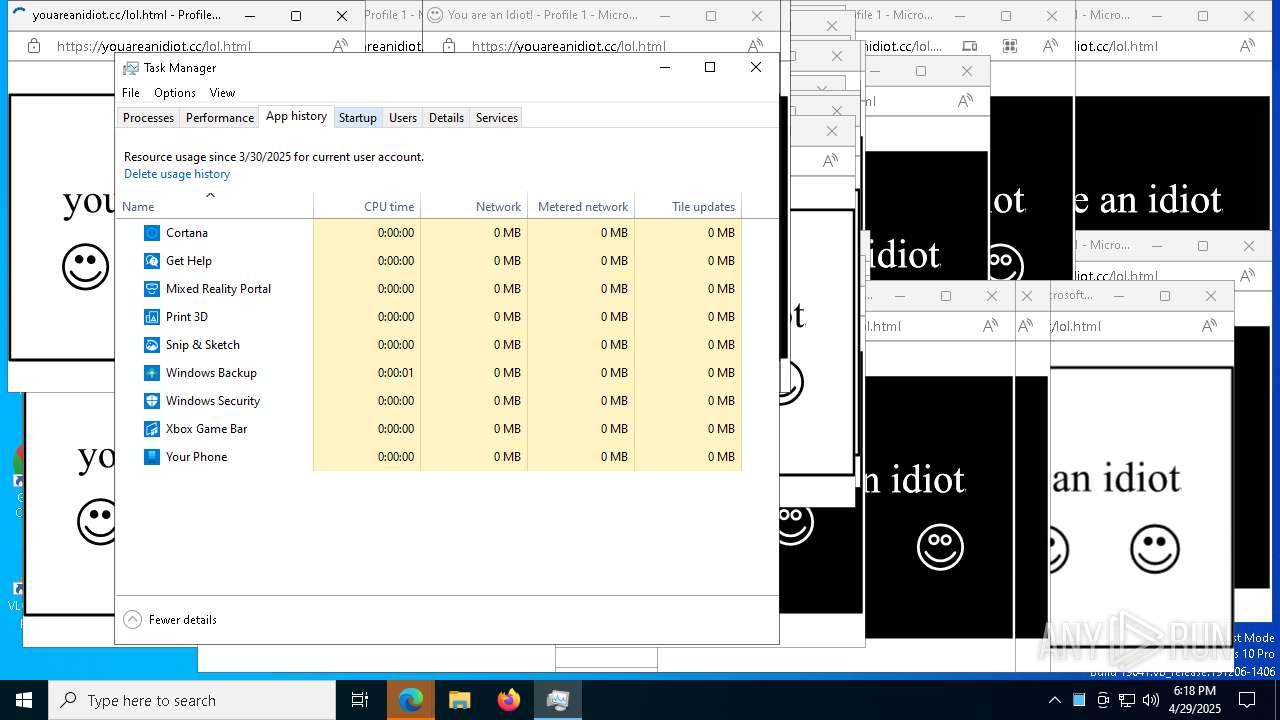Click the Cortana row name text
Image resolution: width=1280 pixels, height=720 pixels.
pos(187,233)
